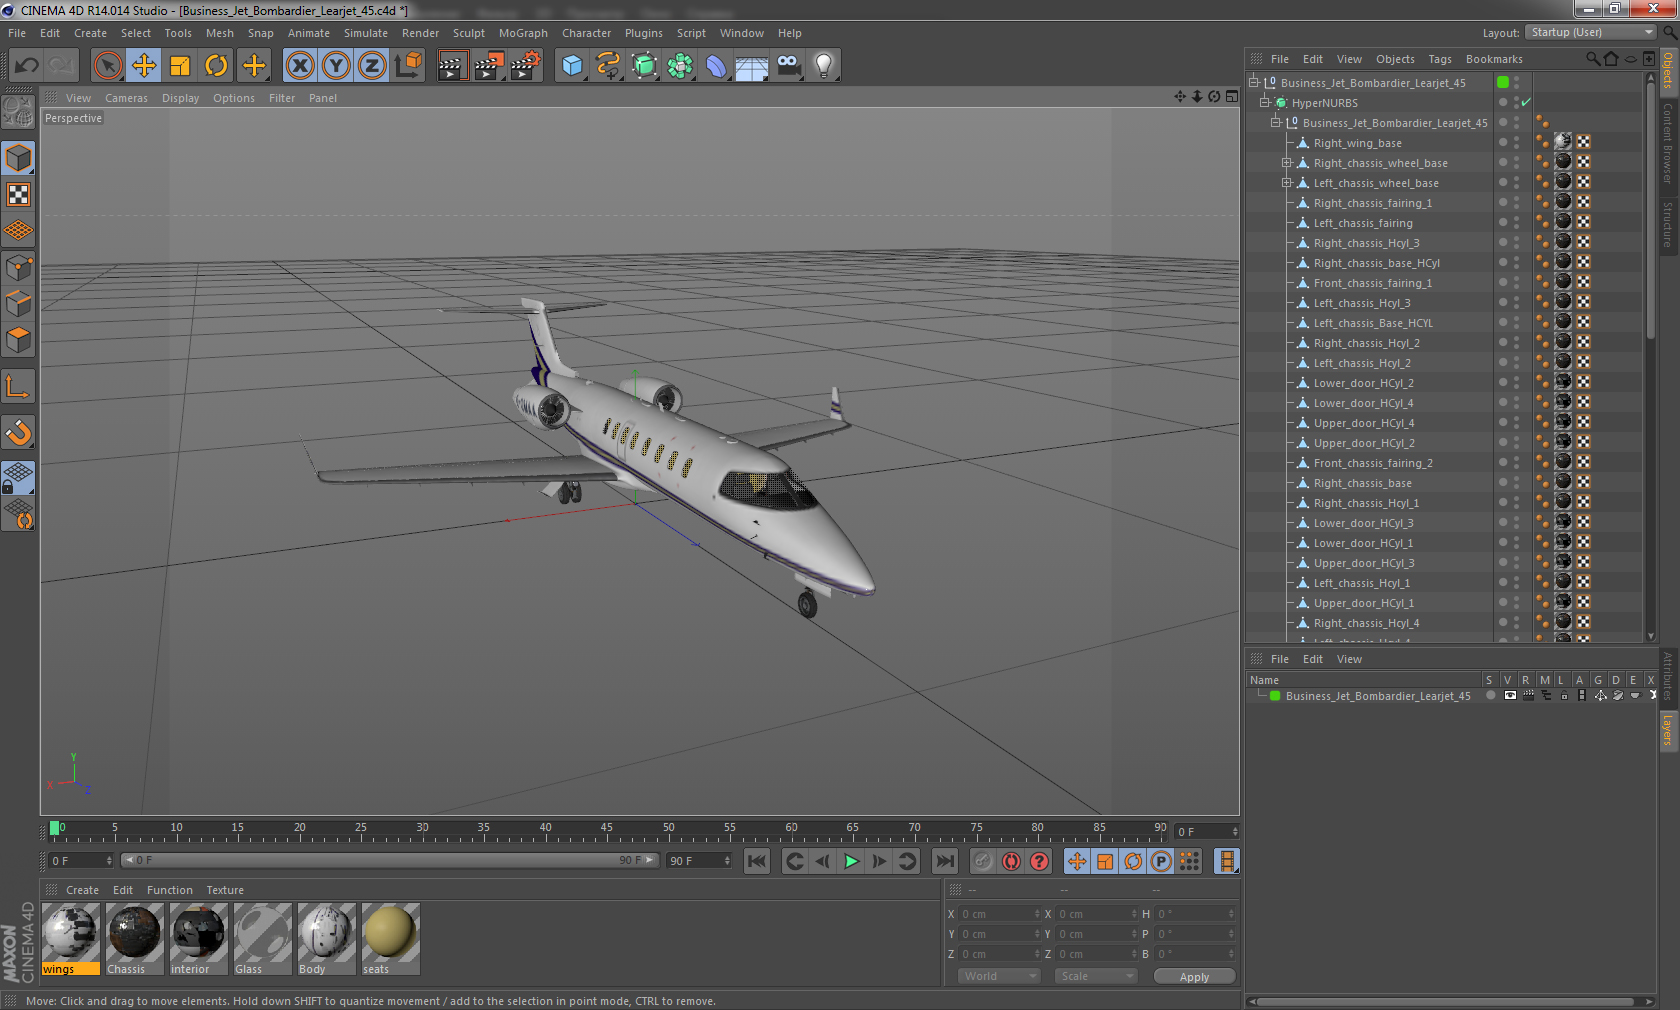Play the animation forward
This screenshot has width=1680, height=1010.
point(851,861)
